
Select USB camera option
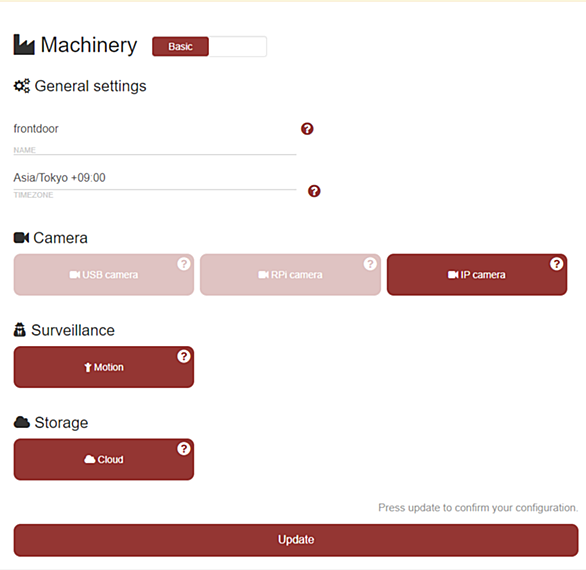coord(104,275)
